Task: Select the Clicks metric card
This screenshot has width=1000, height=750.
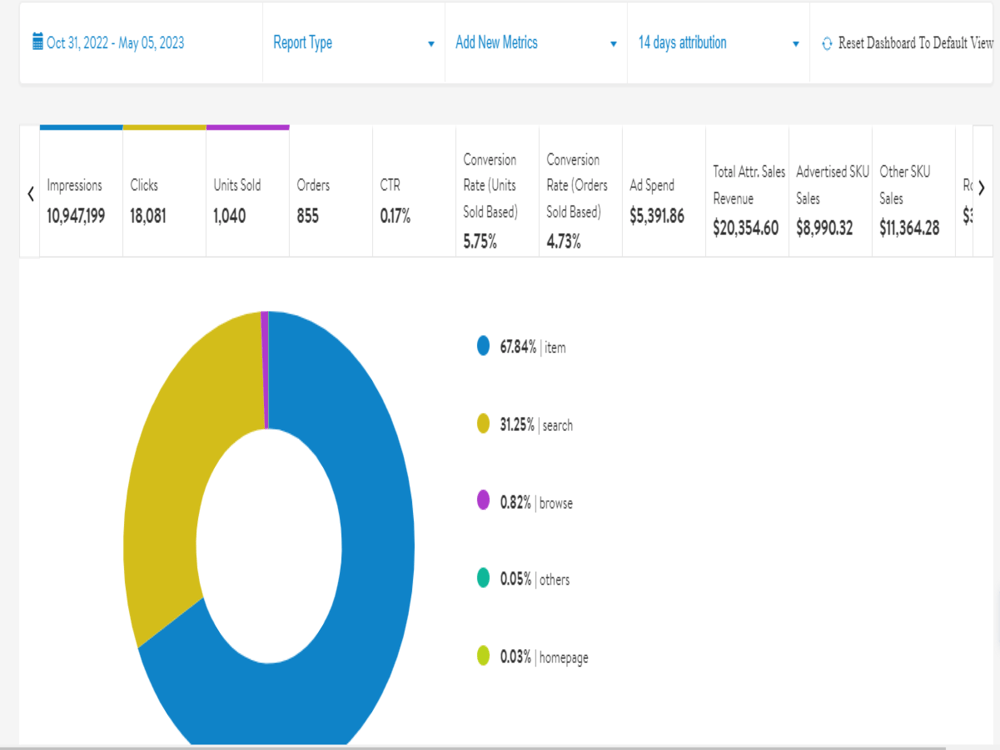Action: click(x=165, y=191)
